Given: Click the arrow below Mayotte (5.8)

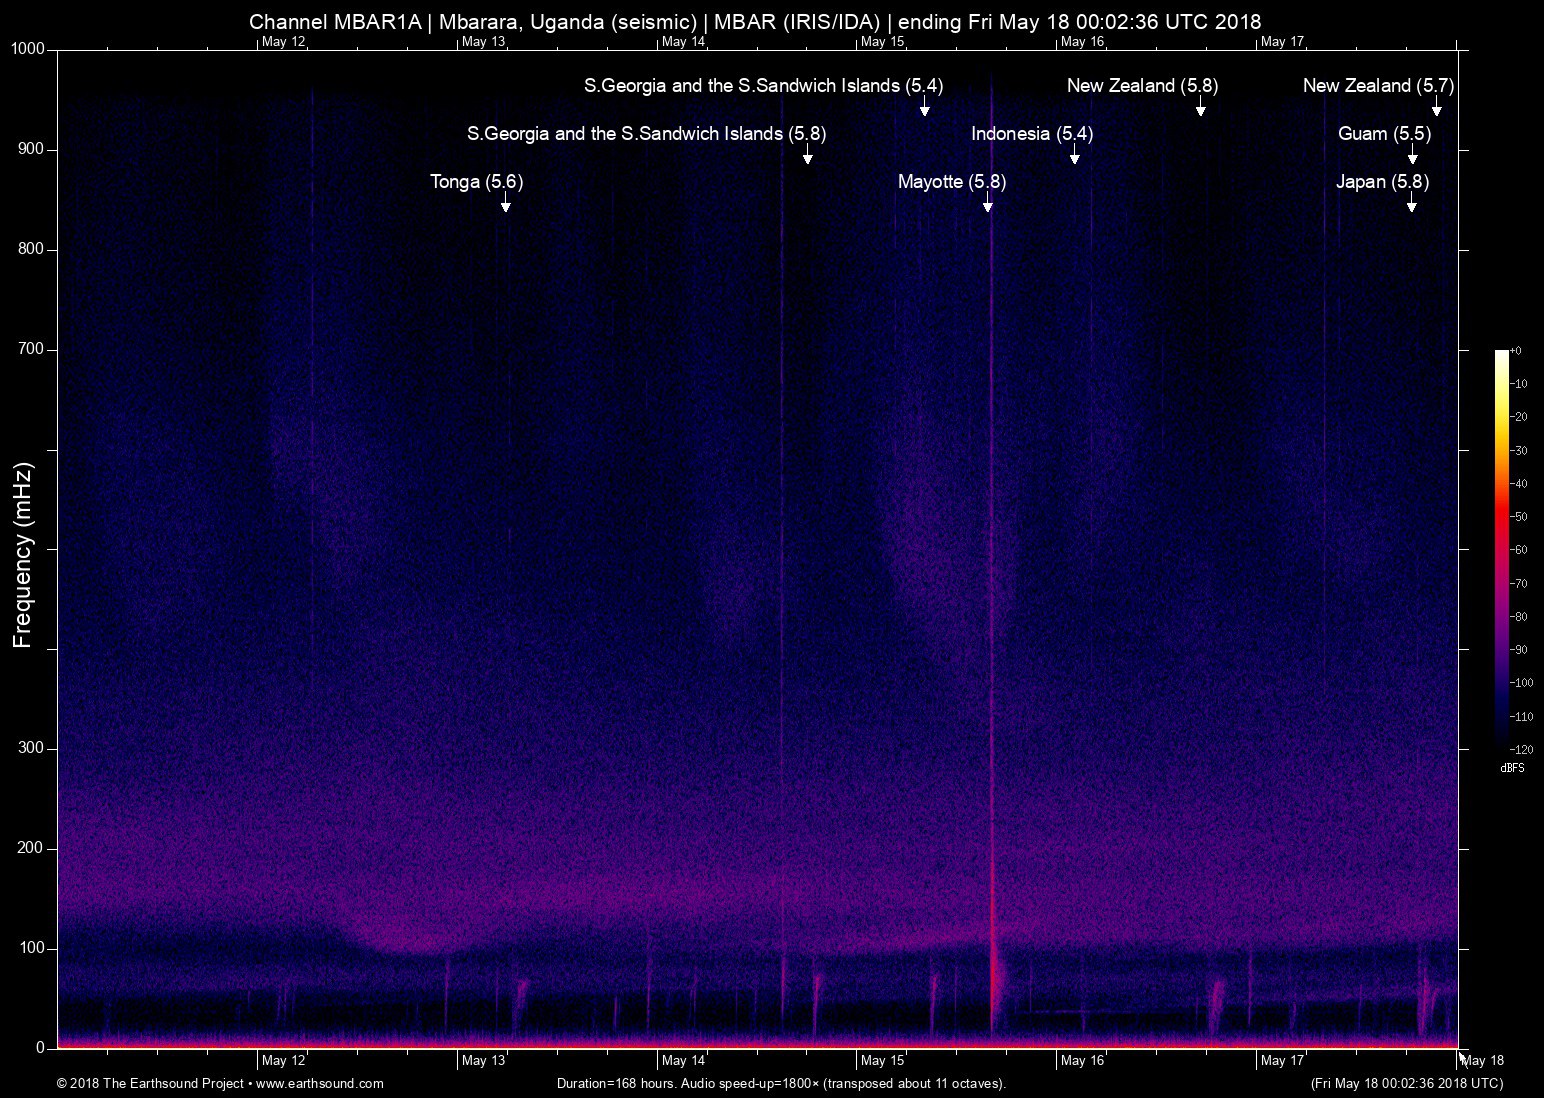Looking at the screenshot, I should point(988,203).
